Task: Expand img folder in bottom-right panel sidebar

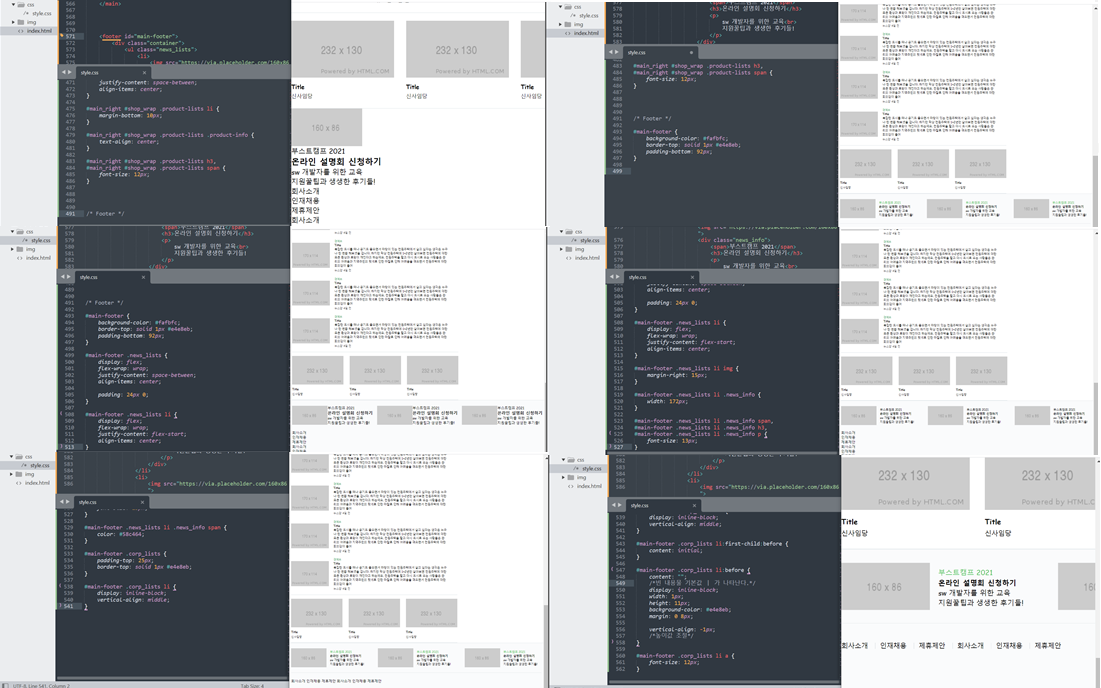Action: (564, 477)
